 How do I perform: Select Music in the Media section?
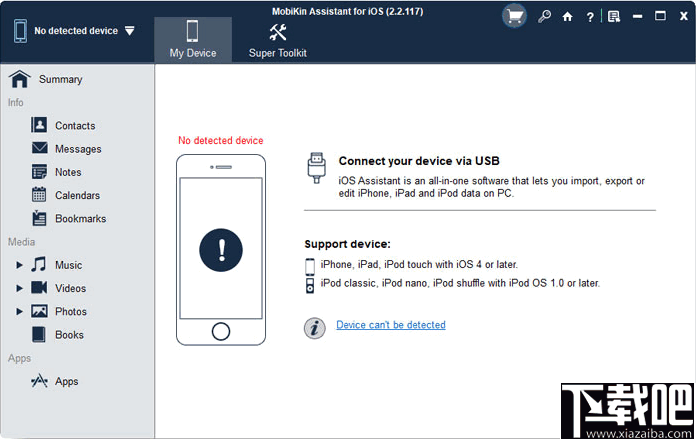coord(68,265)
